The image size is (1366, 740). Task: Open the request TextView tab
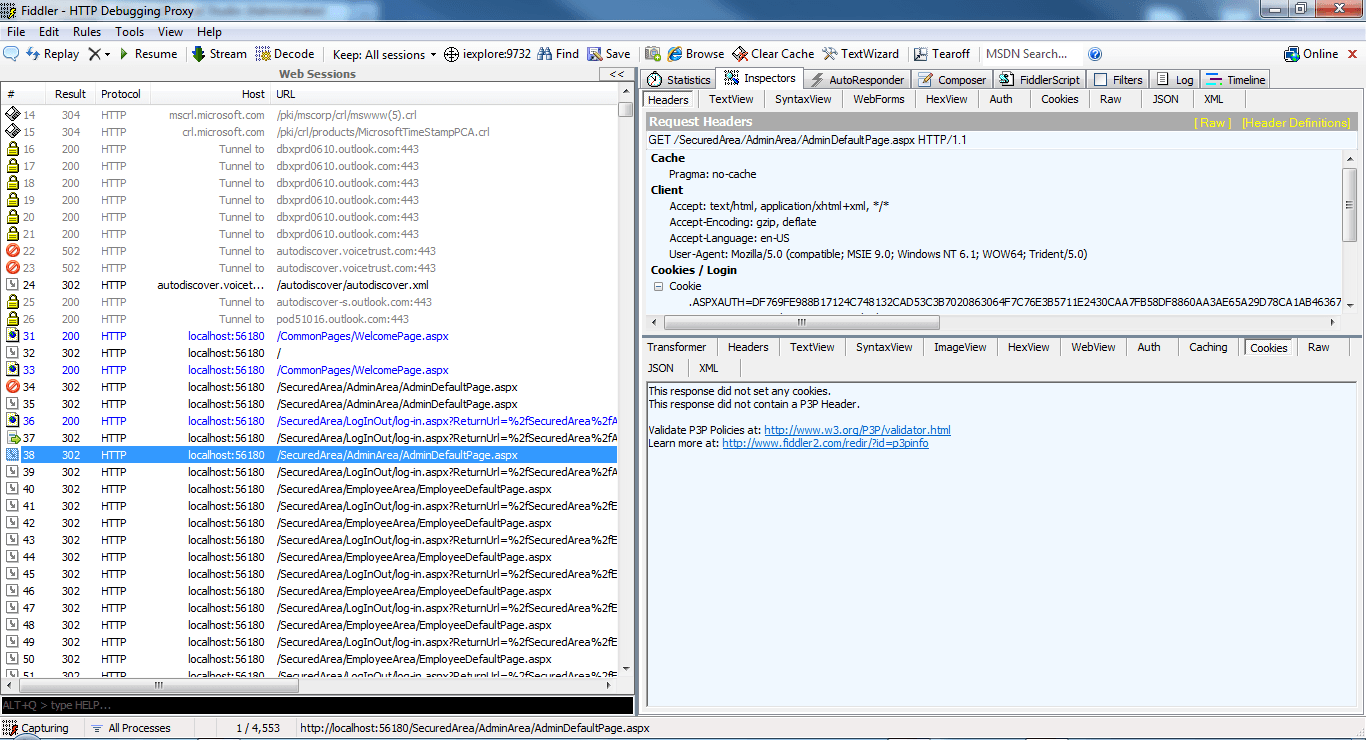click(731, 99)
